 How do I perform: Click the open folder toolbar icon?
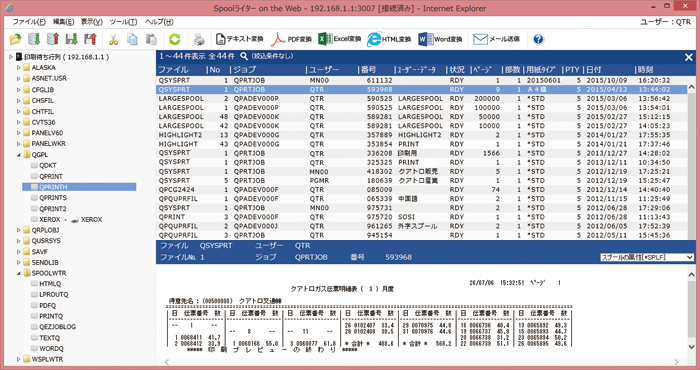tap(15, 39)
